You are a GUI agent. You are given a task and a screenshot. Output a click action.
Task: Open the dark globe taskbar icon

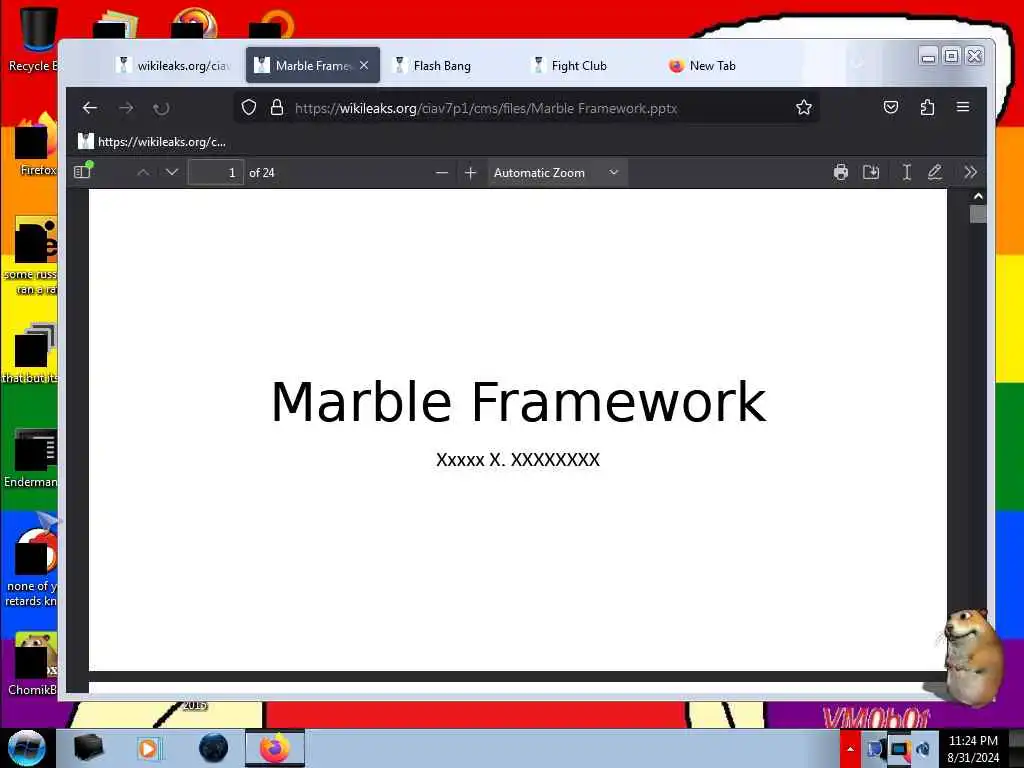213,748
